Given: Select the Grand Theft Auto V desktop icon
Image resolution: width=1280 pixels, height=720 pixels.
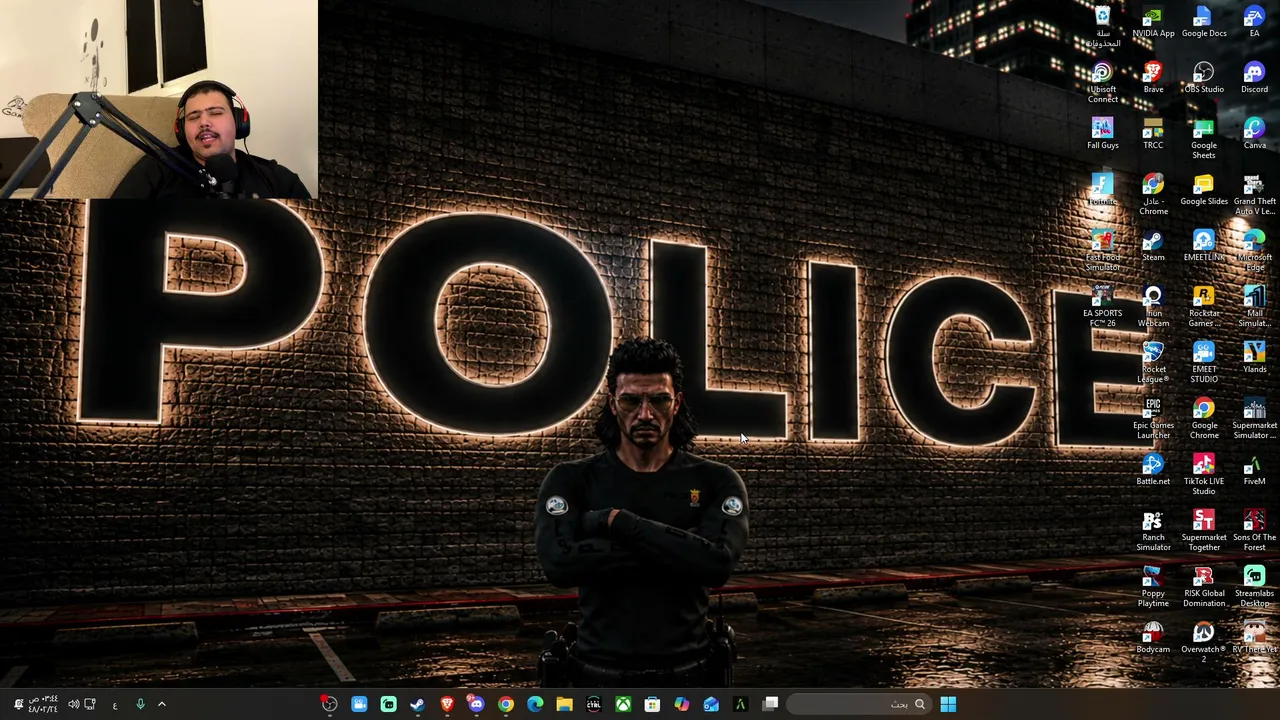Looking at the screenshot, I should coord(1254,195).
